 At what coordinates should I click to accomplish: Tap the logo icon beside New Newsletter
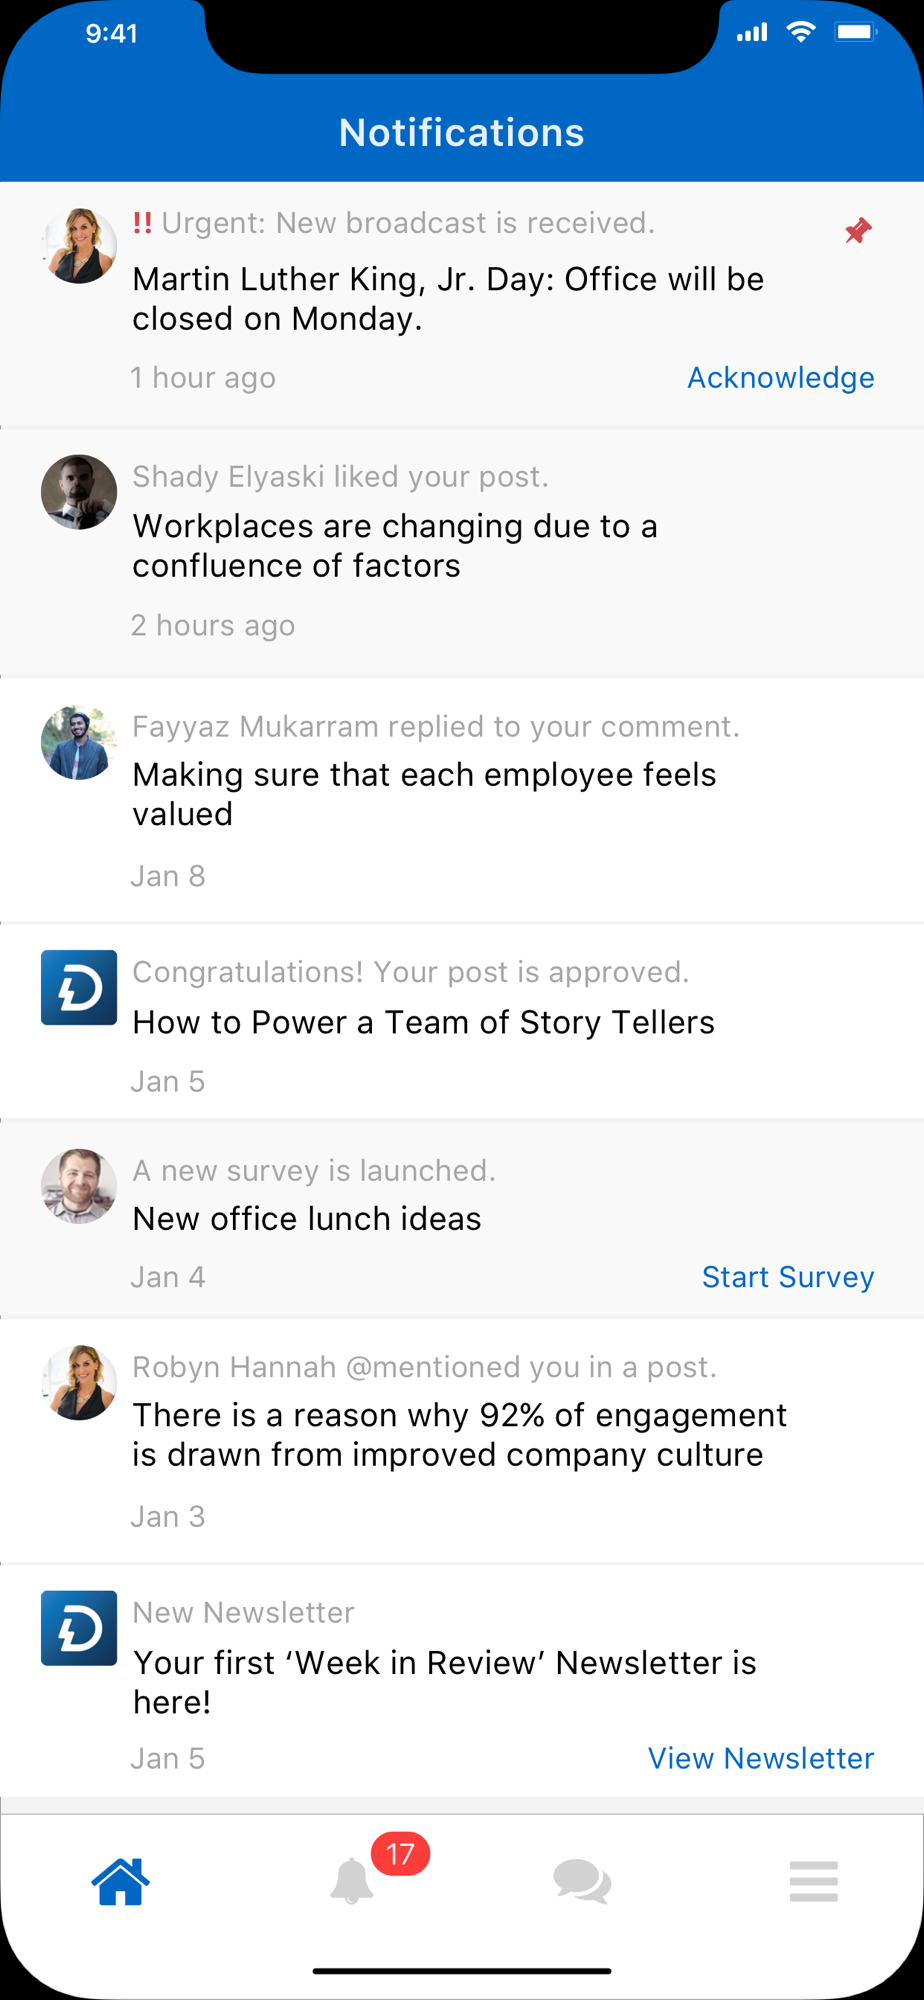(x=79, y=1628)
